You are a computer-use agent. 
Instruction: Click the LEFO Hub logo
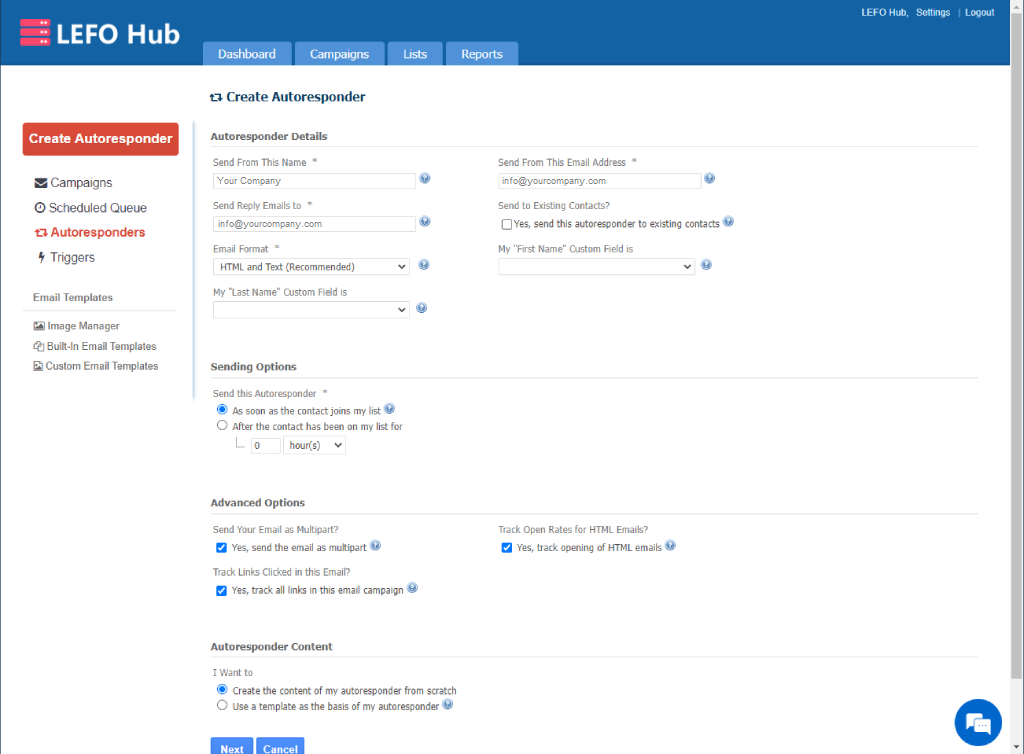(100, 34)
